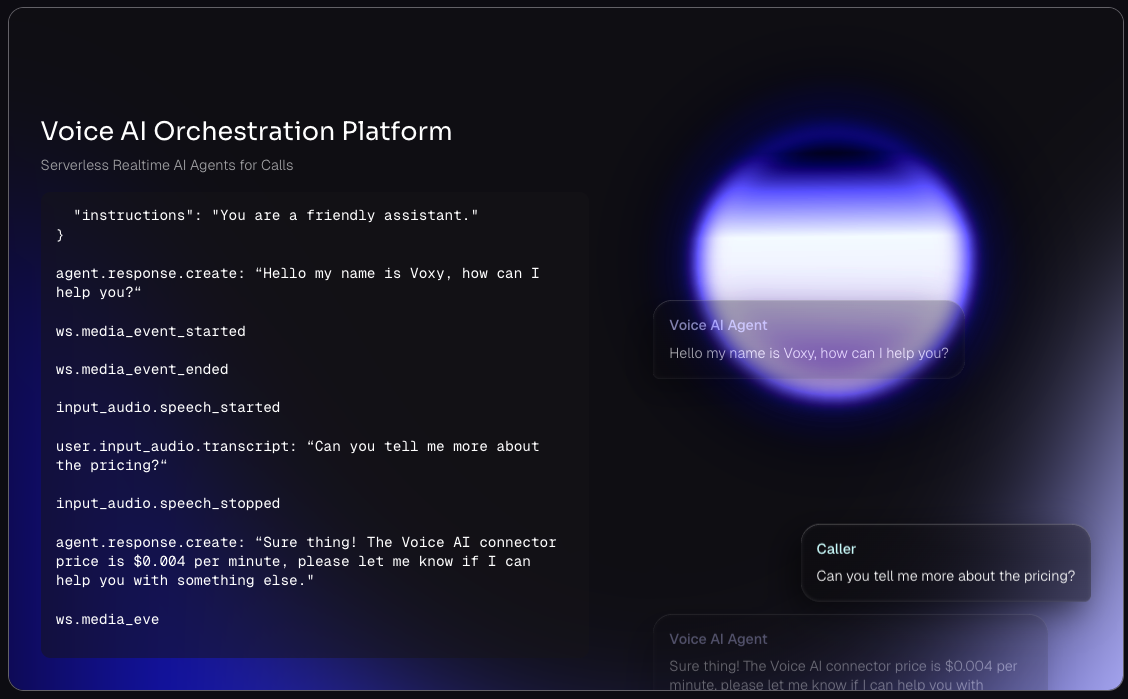Open the Caller chat bubble
This screenshot has width=1128, height=699.
(x=946, y=563)
